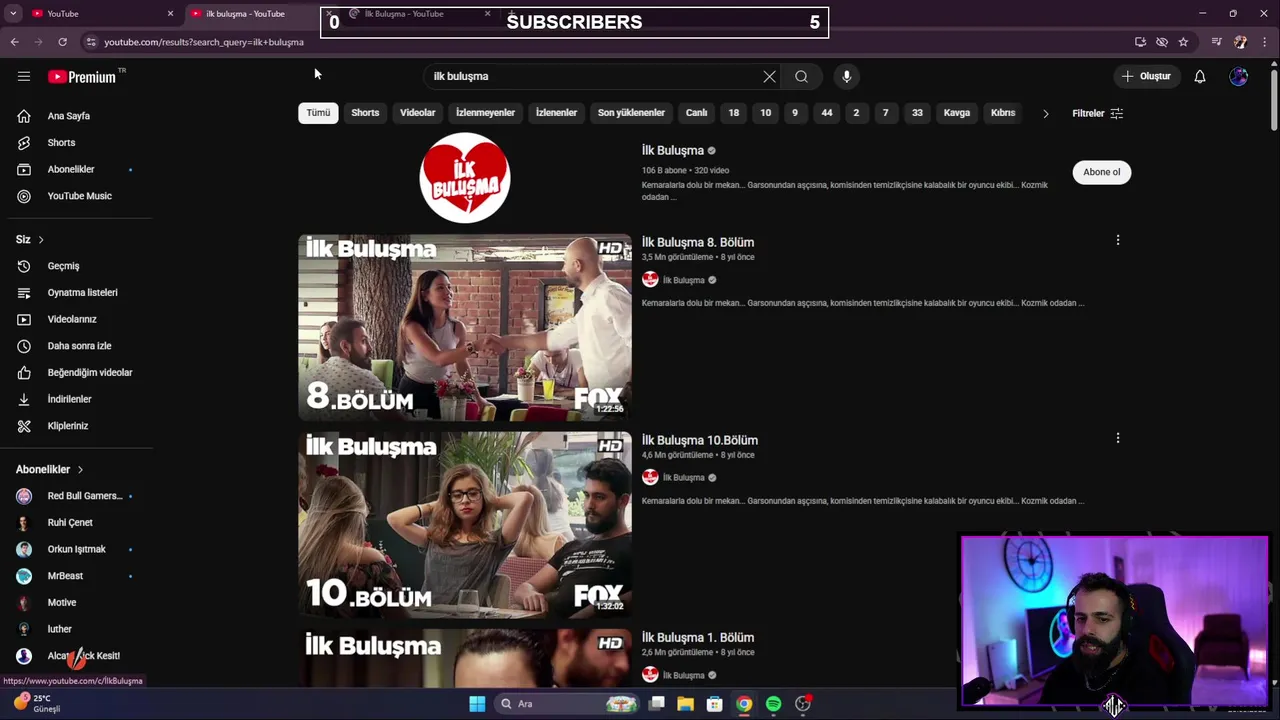
Task: Clear the search box with X
Action: click(769, 76)
